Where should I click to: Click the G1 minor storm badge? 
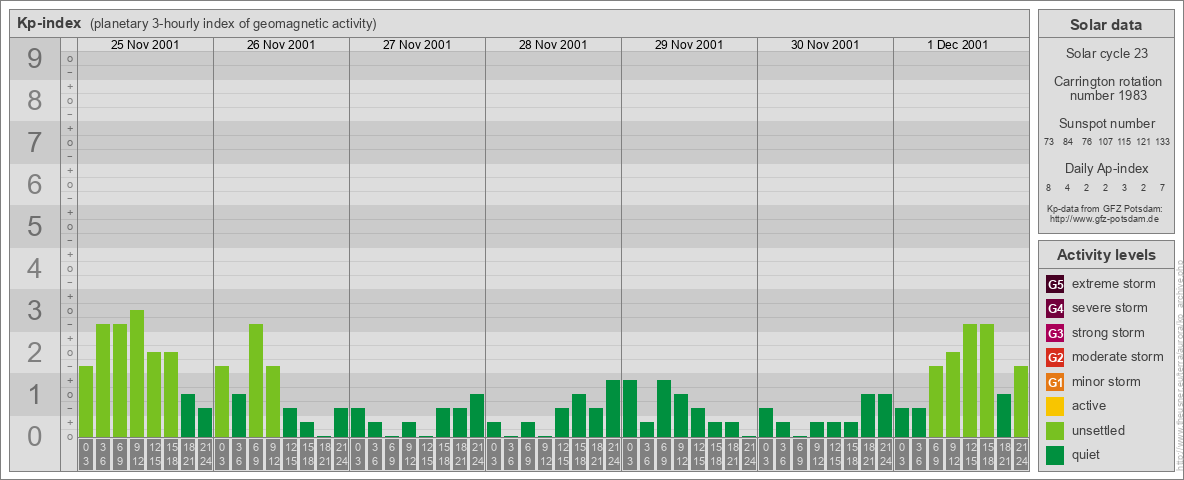pos(1055,382)
